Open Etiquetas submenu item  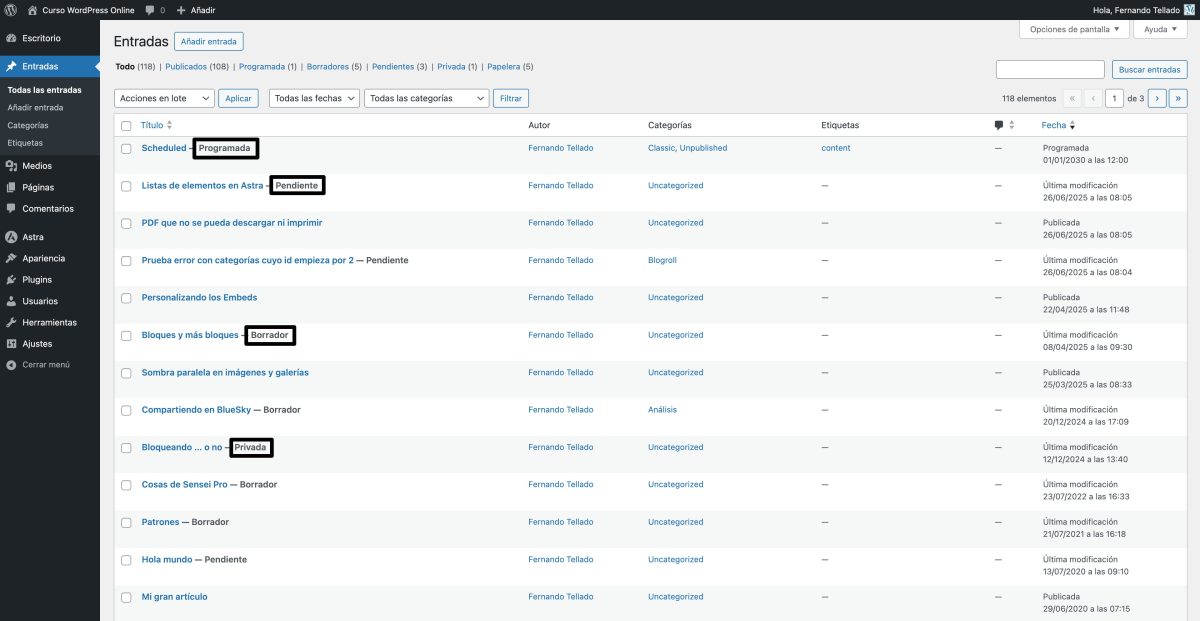pos(25,143)
